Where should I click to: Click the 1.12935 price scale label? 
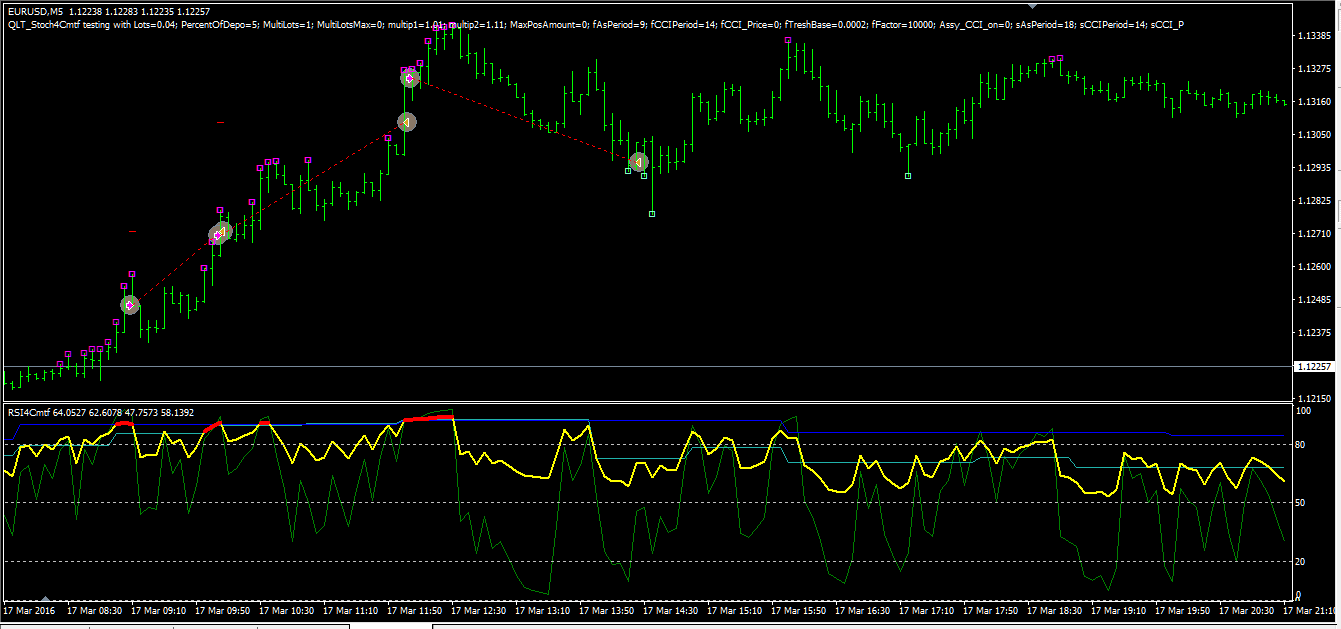tap(1313, 168)
